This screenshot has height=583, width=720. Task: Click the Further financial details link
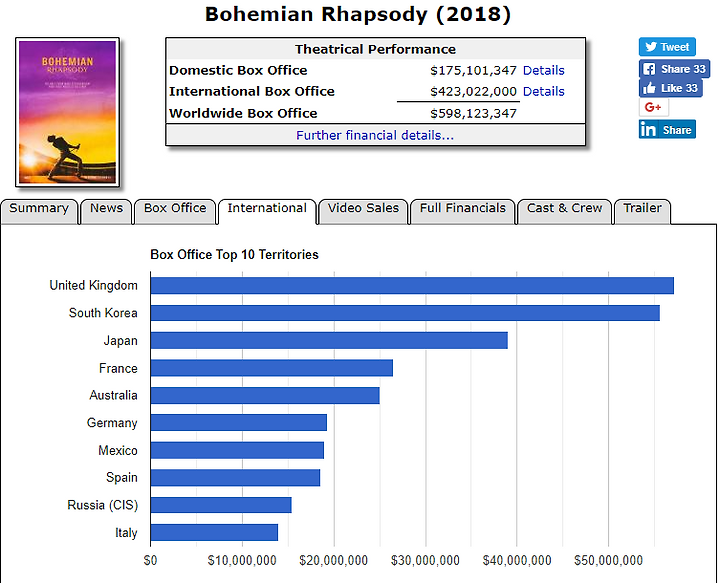click(375, 135)
